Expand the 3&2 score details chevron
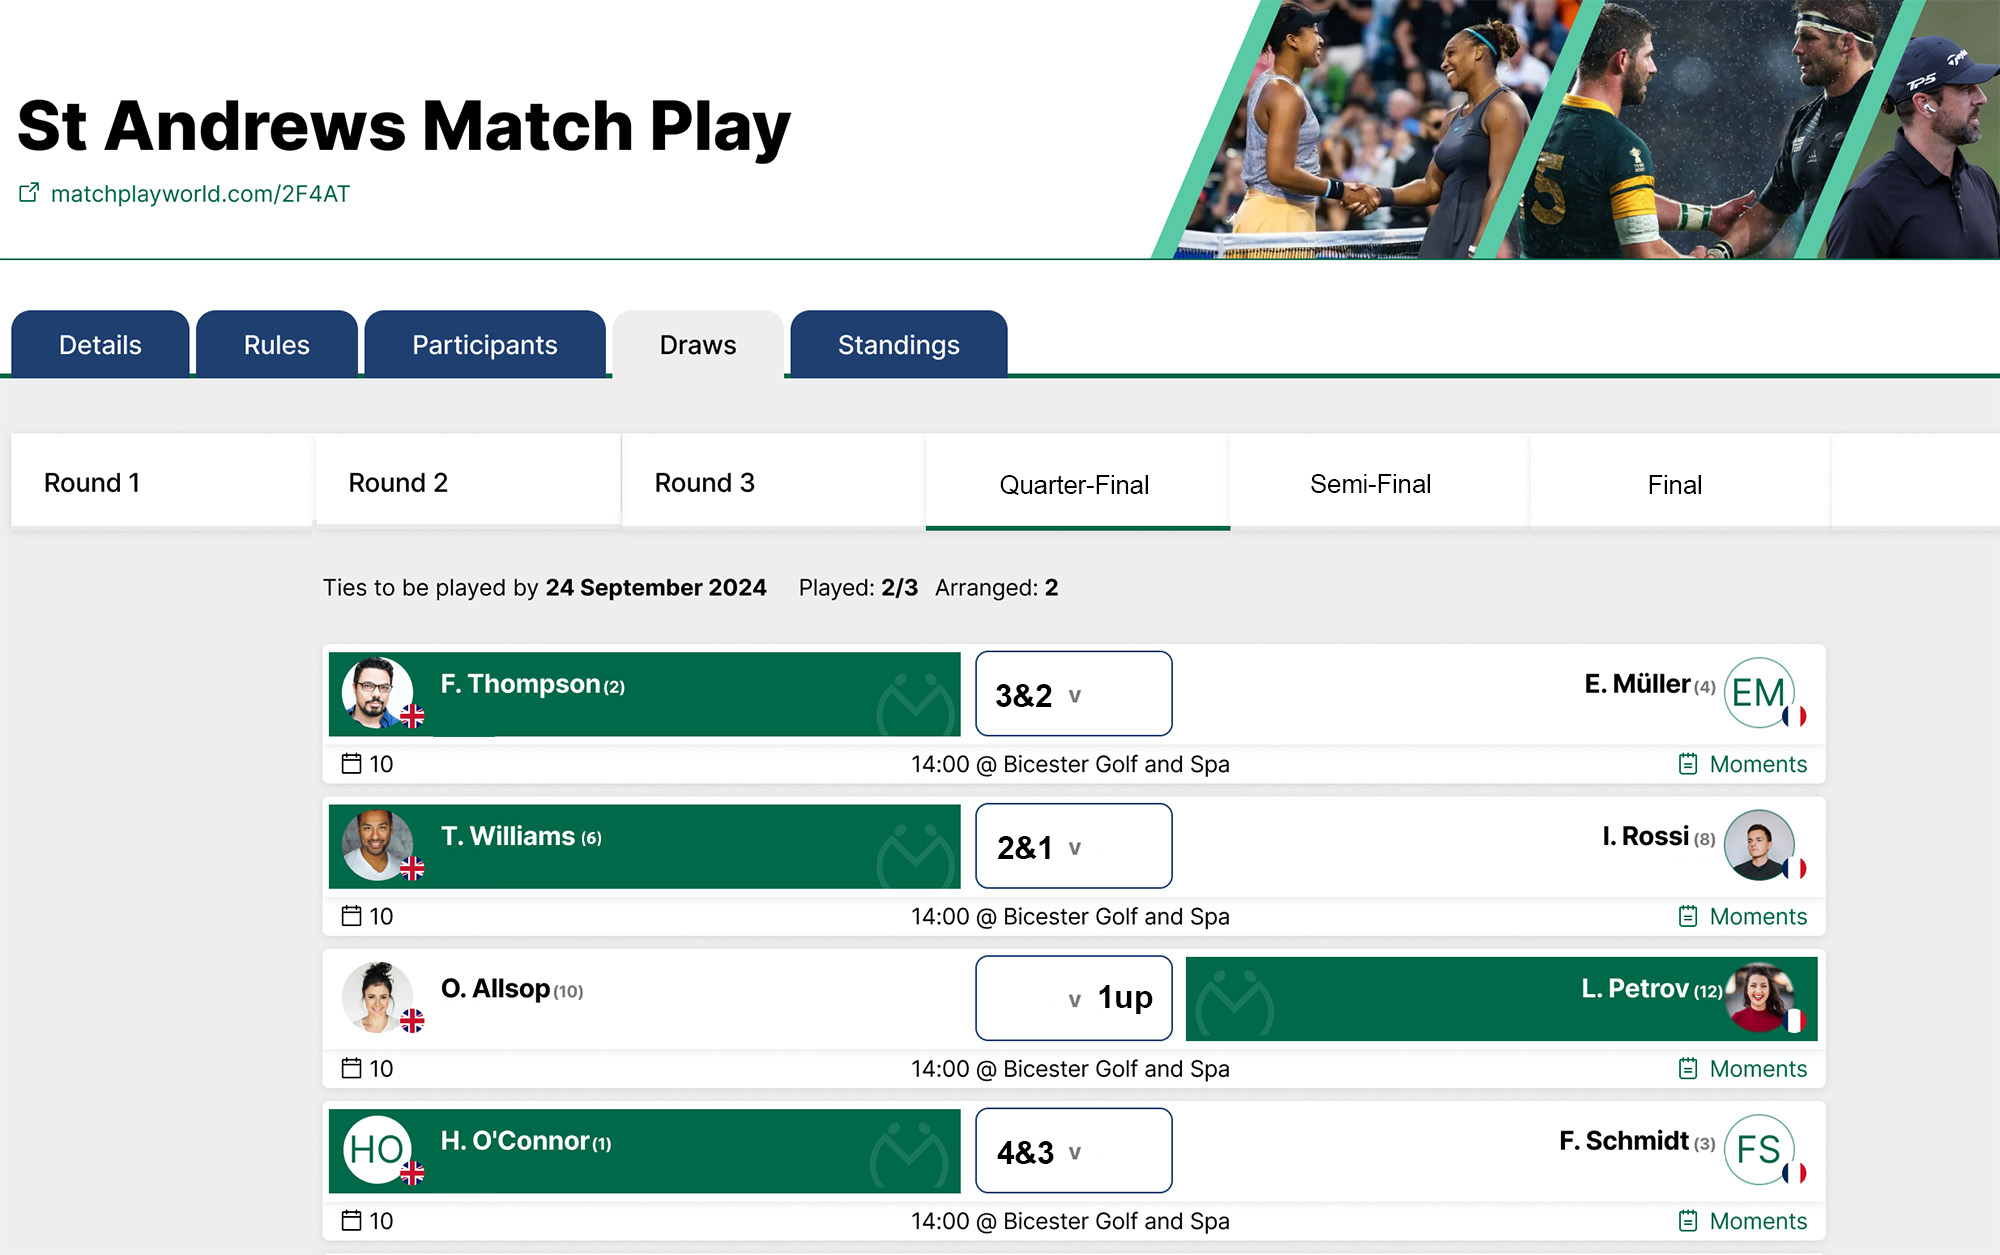This screenshot has height=1255, width=2000. pyautogui.click(x=1075, y=695)
